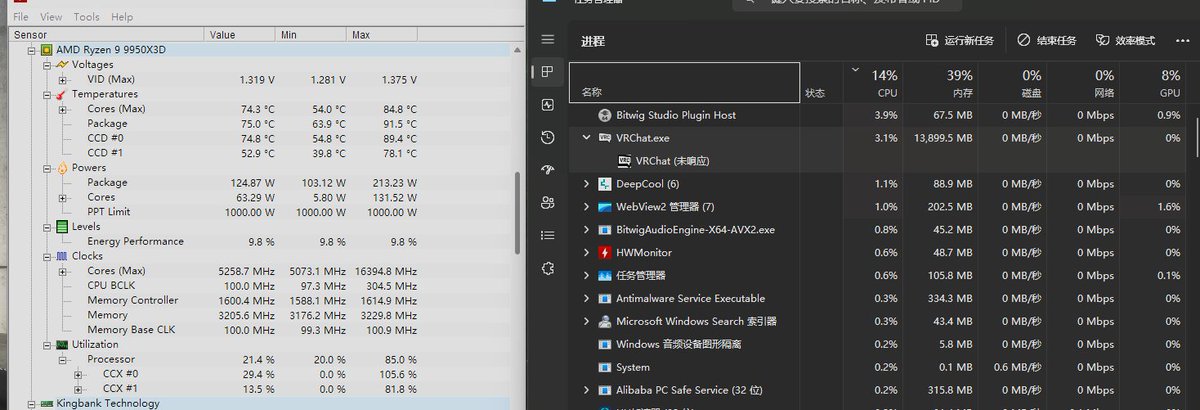Open Services puzzle icon in Task Manager sidebar
The image size is (1200, 410).
coord(547,268)
